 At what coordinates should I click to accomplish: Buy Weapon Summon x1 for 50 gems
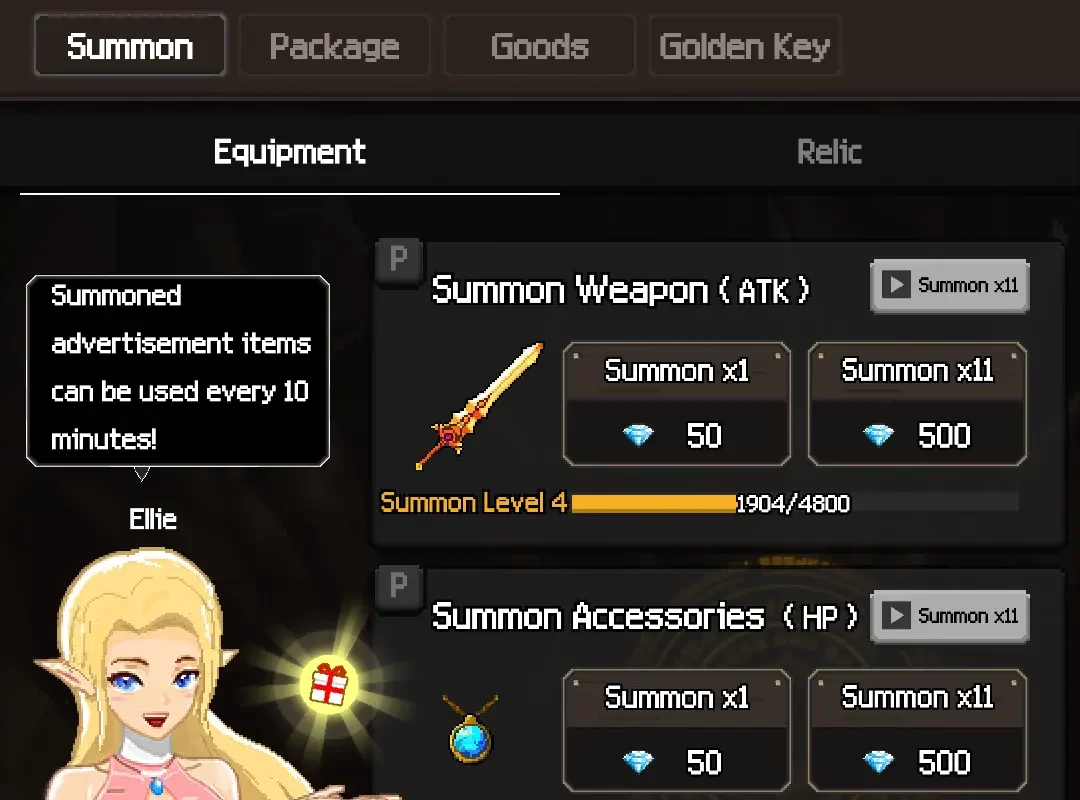676,404
